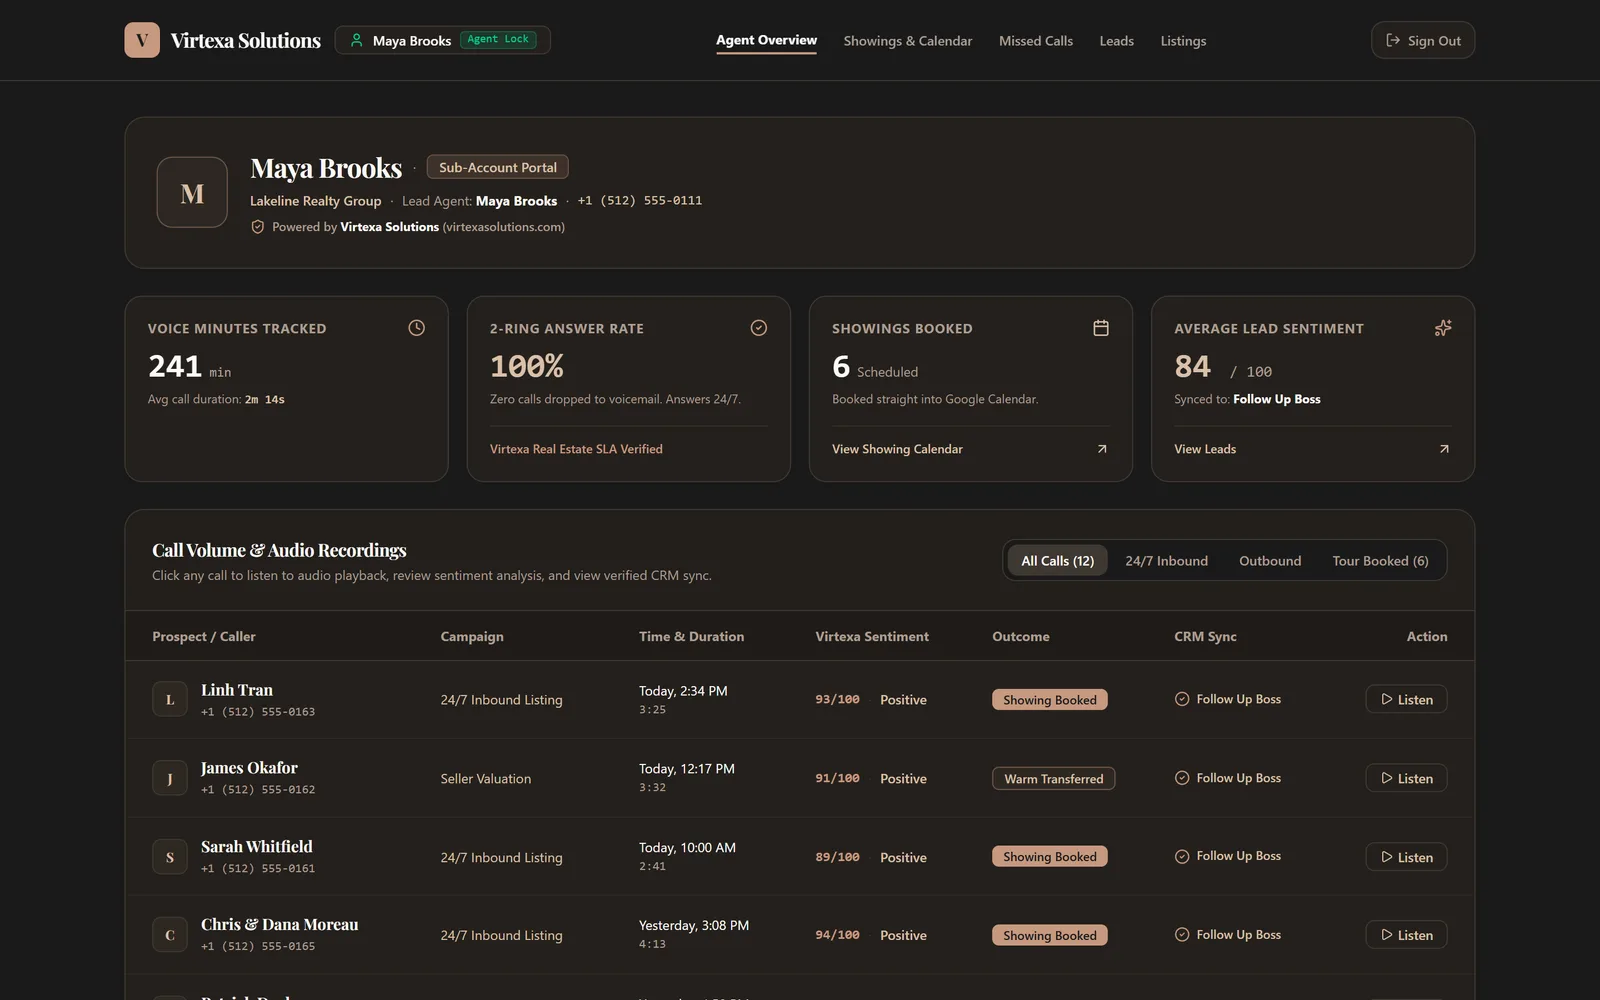The image size is (1600, 1000).
Task: Click the shield icon beside Powered by Virtexa
Action: pos(258,227)
